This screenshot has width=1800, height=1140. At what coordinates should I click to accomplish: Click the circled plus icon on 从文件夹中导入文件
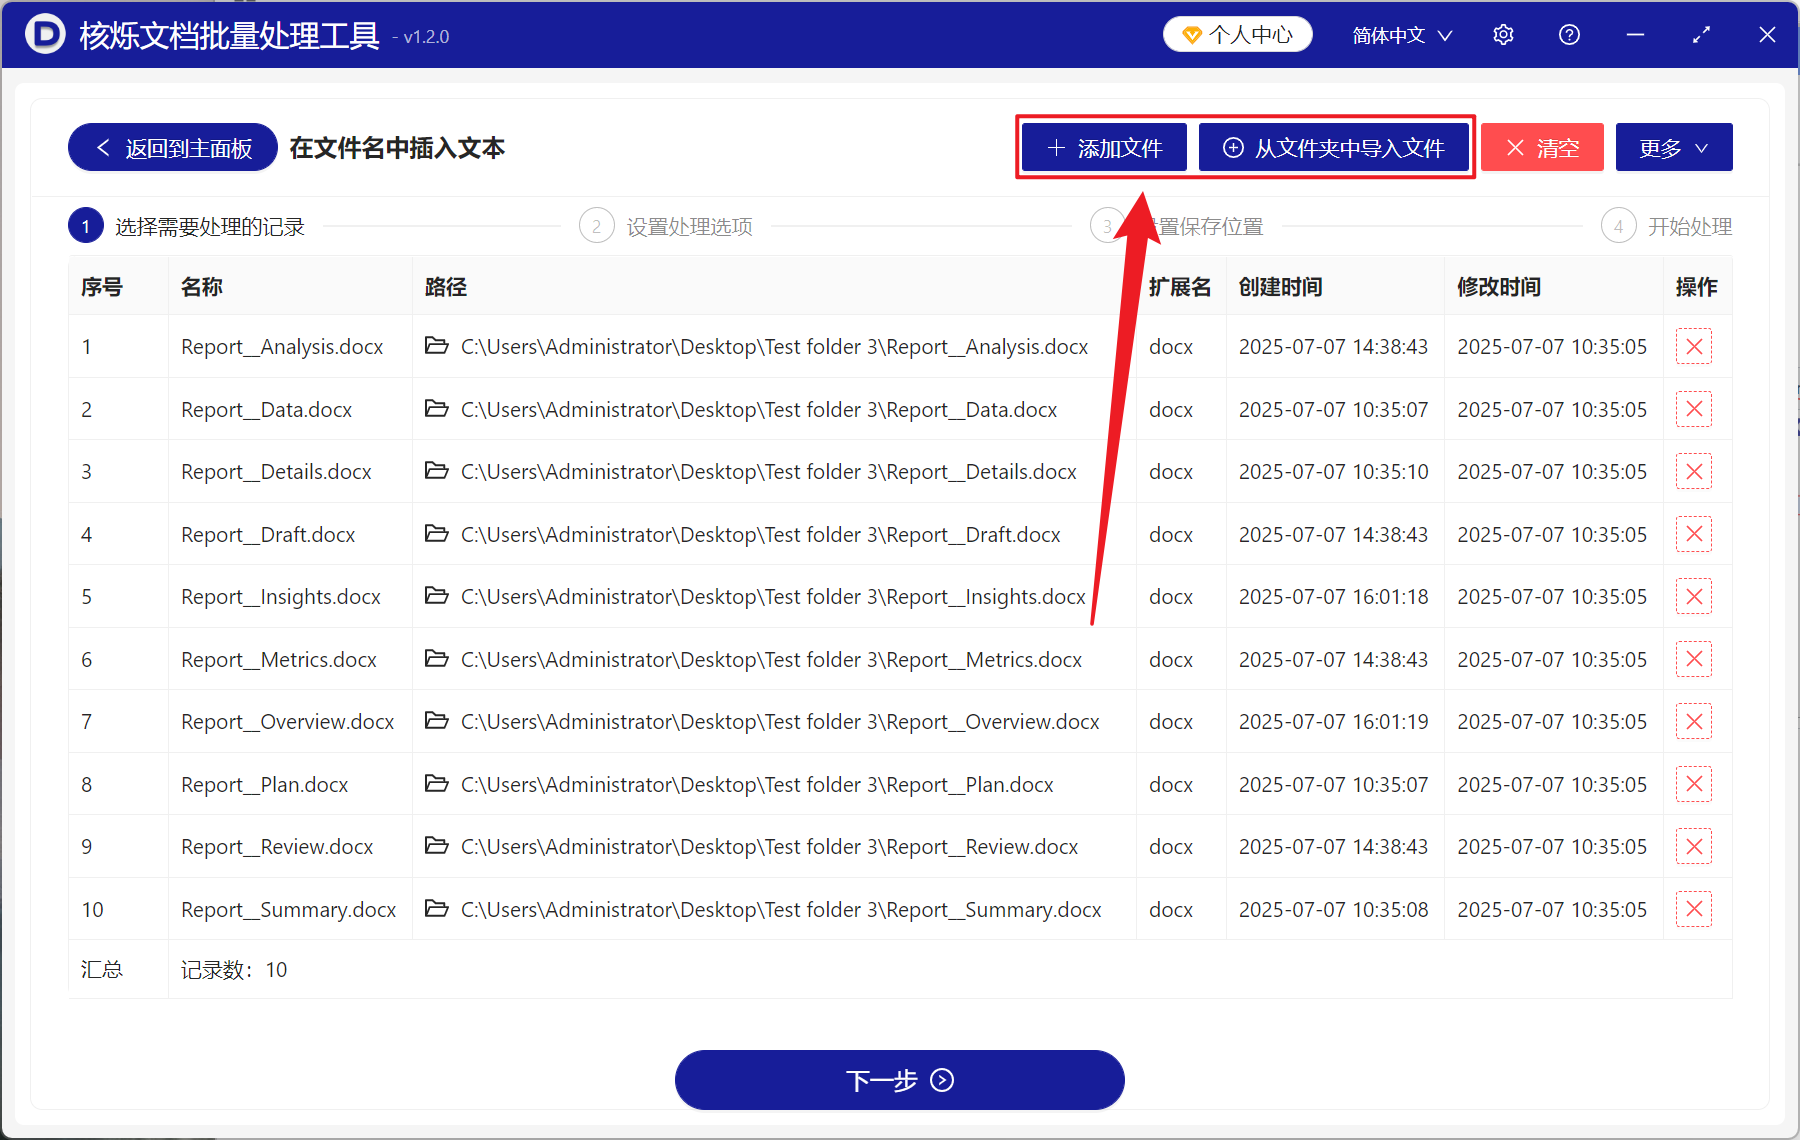coord(1233,147)
